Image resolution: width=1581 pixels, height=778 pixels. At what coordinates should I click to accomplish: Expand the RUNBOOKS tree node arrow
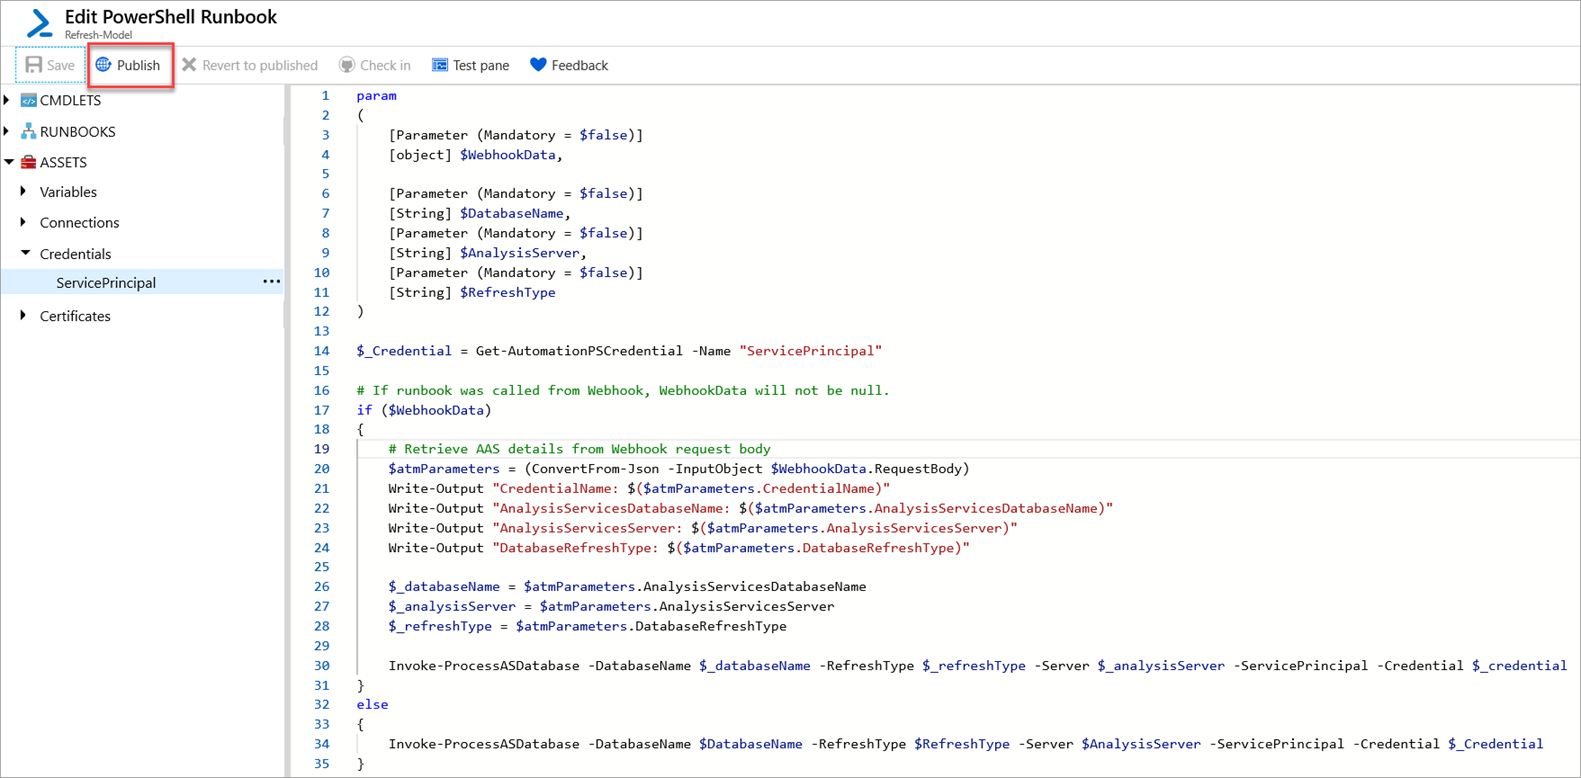coord(8,131)
